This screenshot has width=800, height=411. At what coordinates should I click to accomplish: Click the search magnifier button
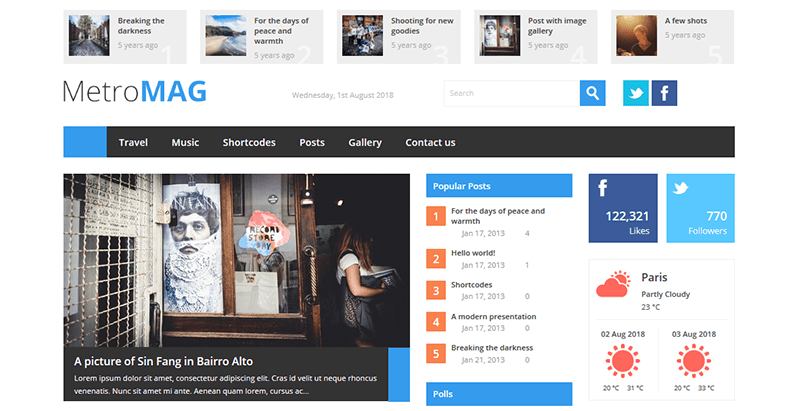coord(592,93)
